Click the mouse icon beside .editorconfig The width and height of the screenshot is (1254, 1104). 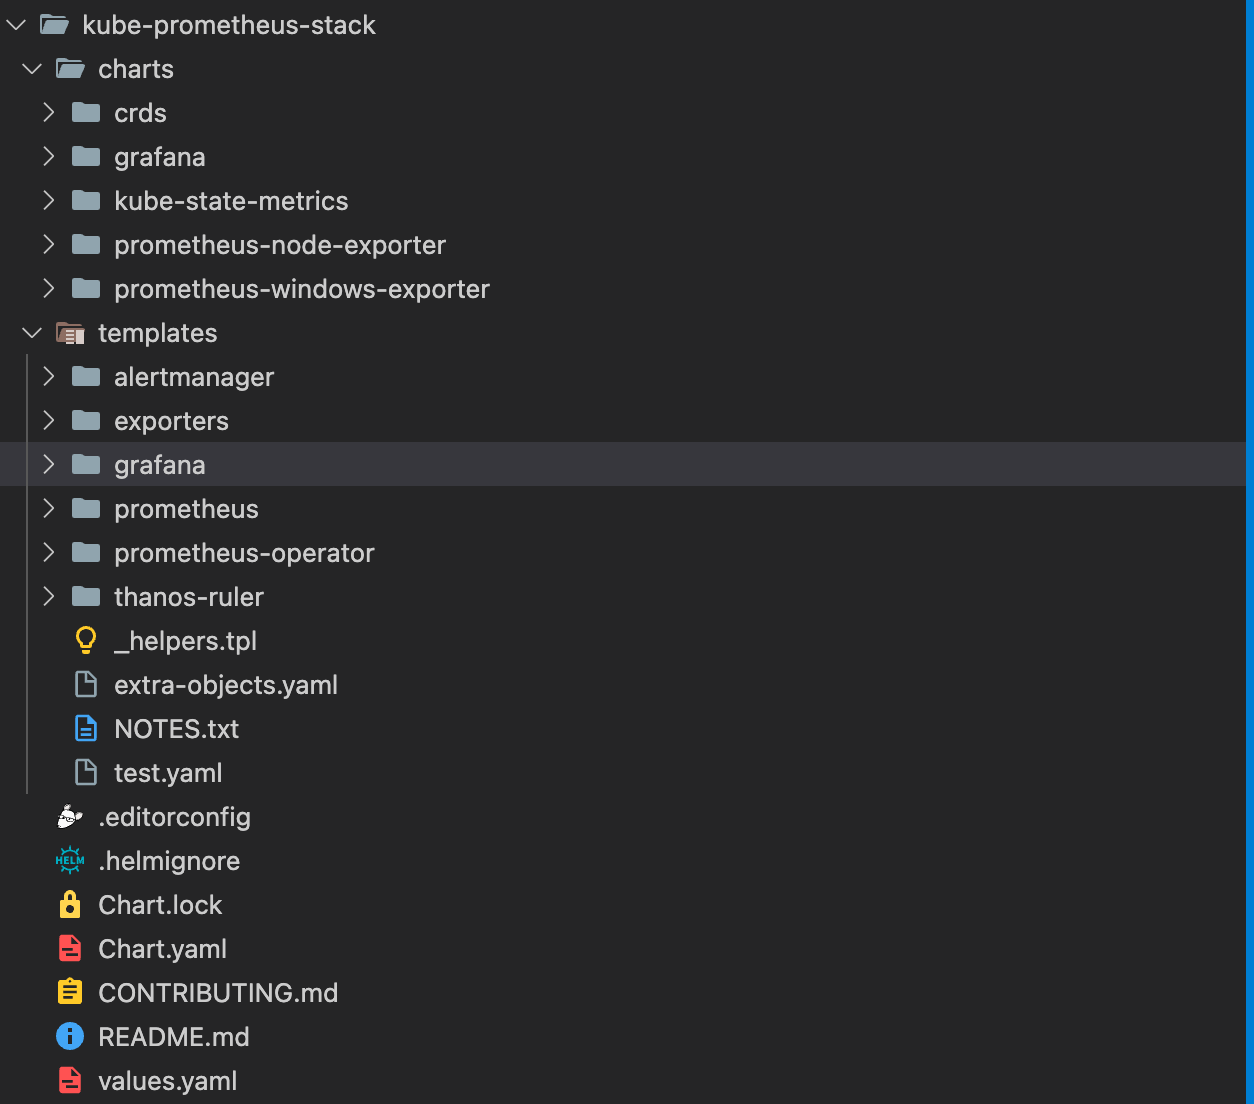tap(70, 817)
